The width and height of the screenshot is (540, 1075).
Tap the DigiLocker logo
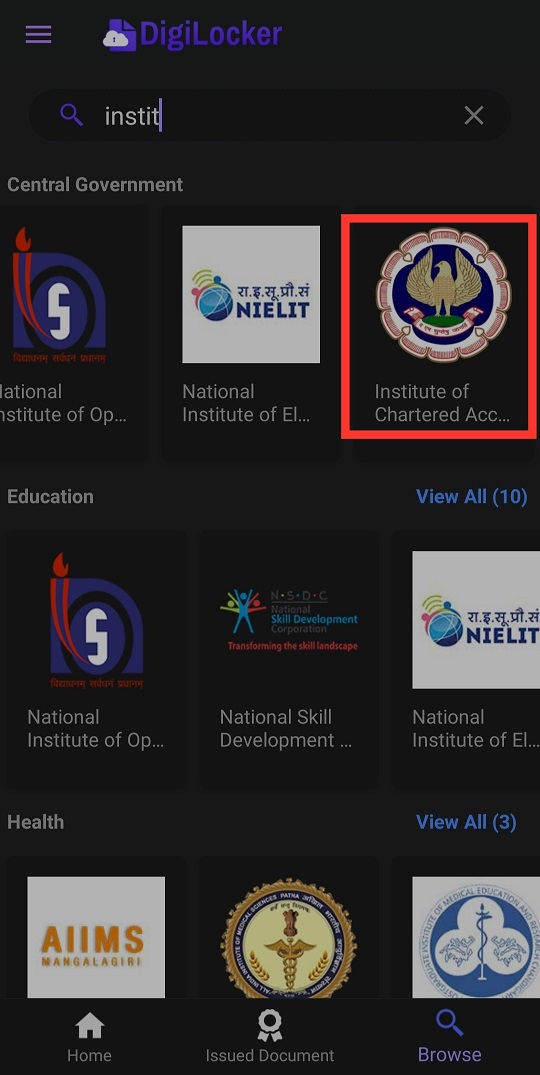tap(193, 34)
